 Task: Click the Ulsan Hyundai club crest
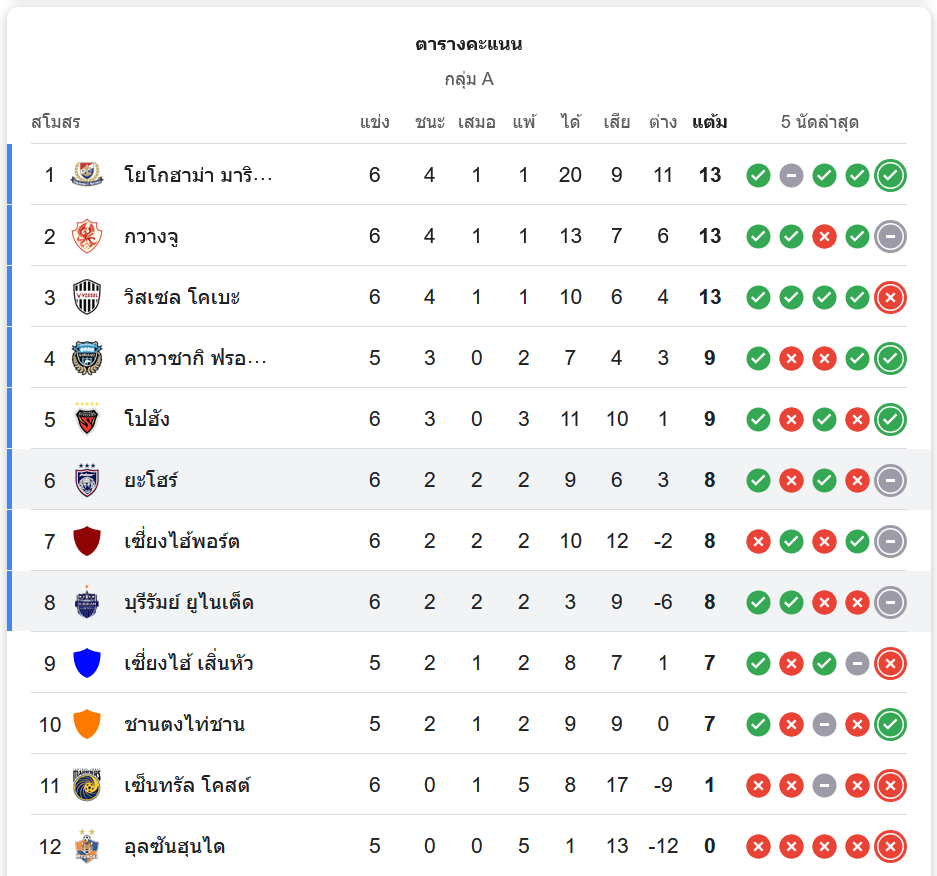87,846
